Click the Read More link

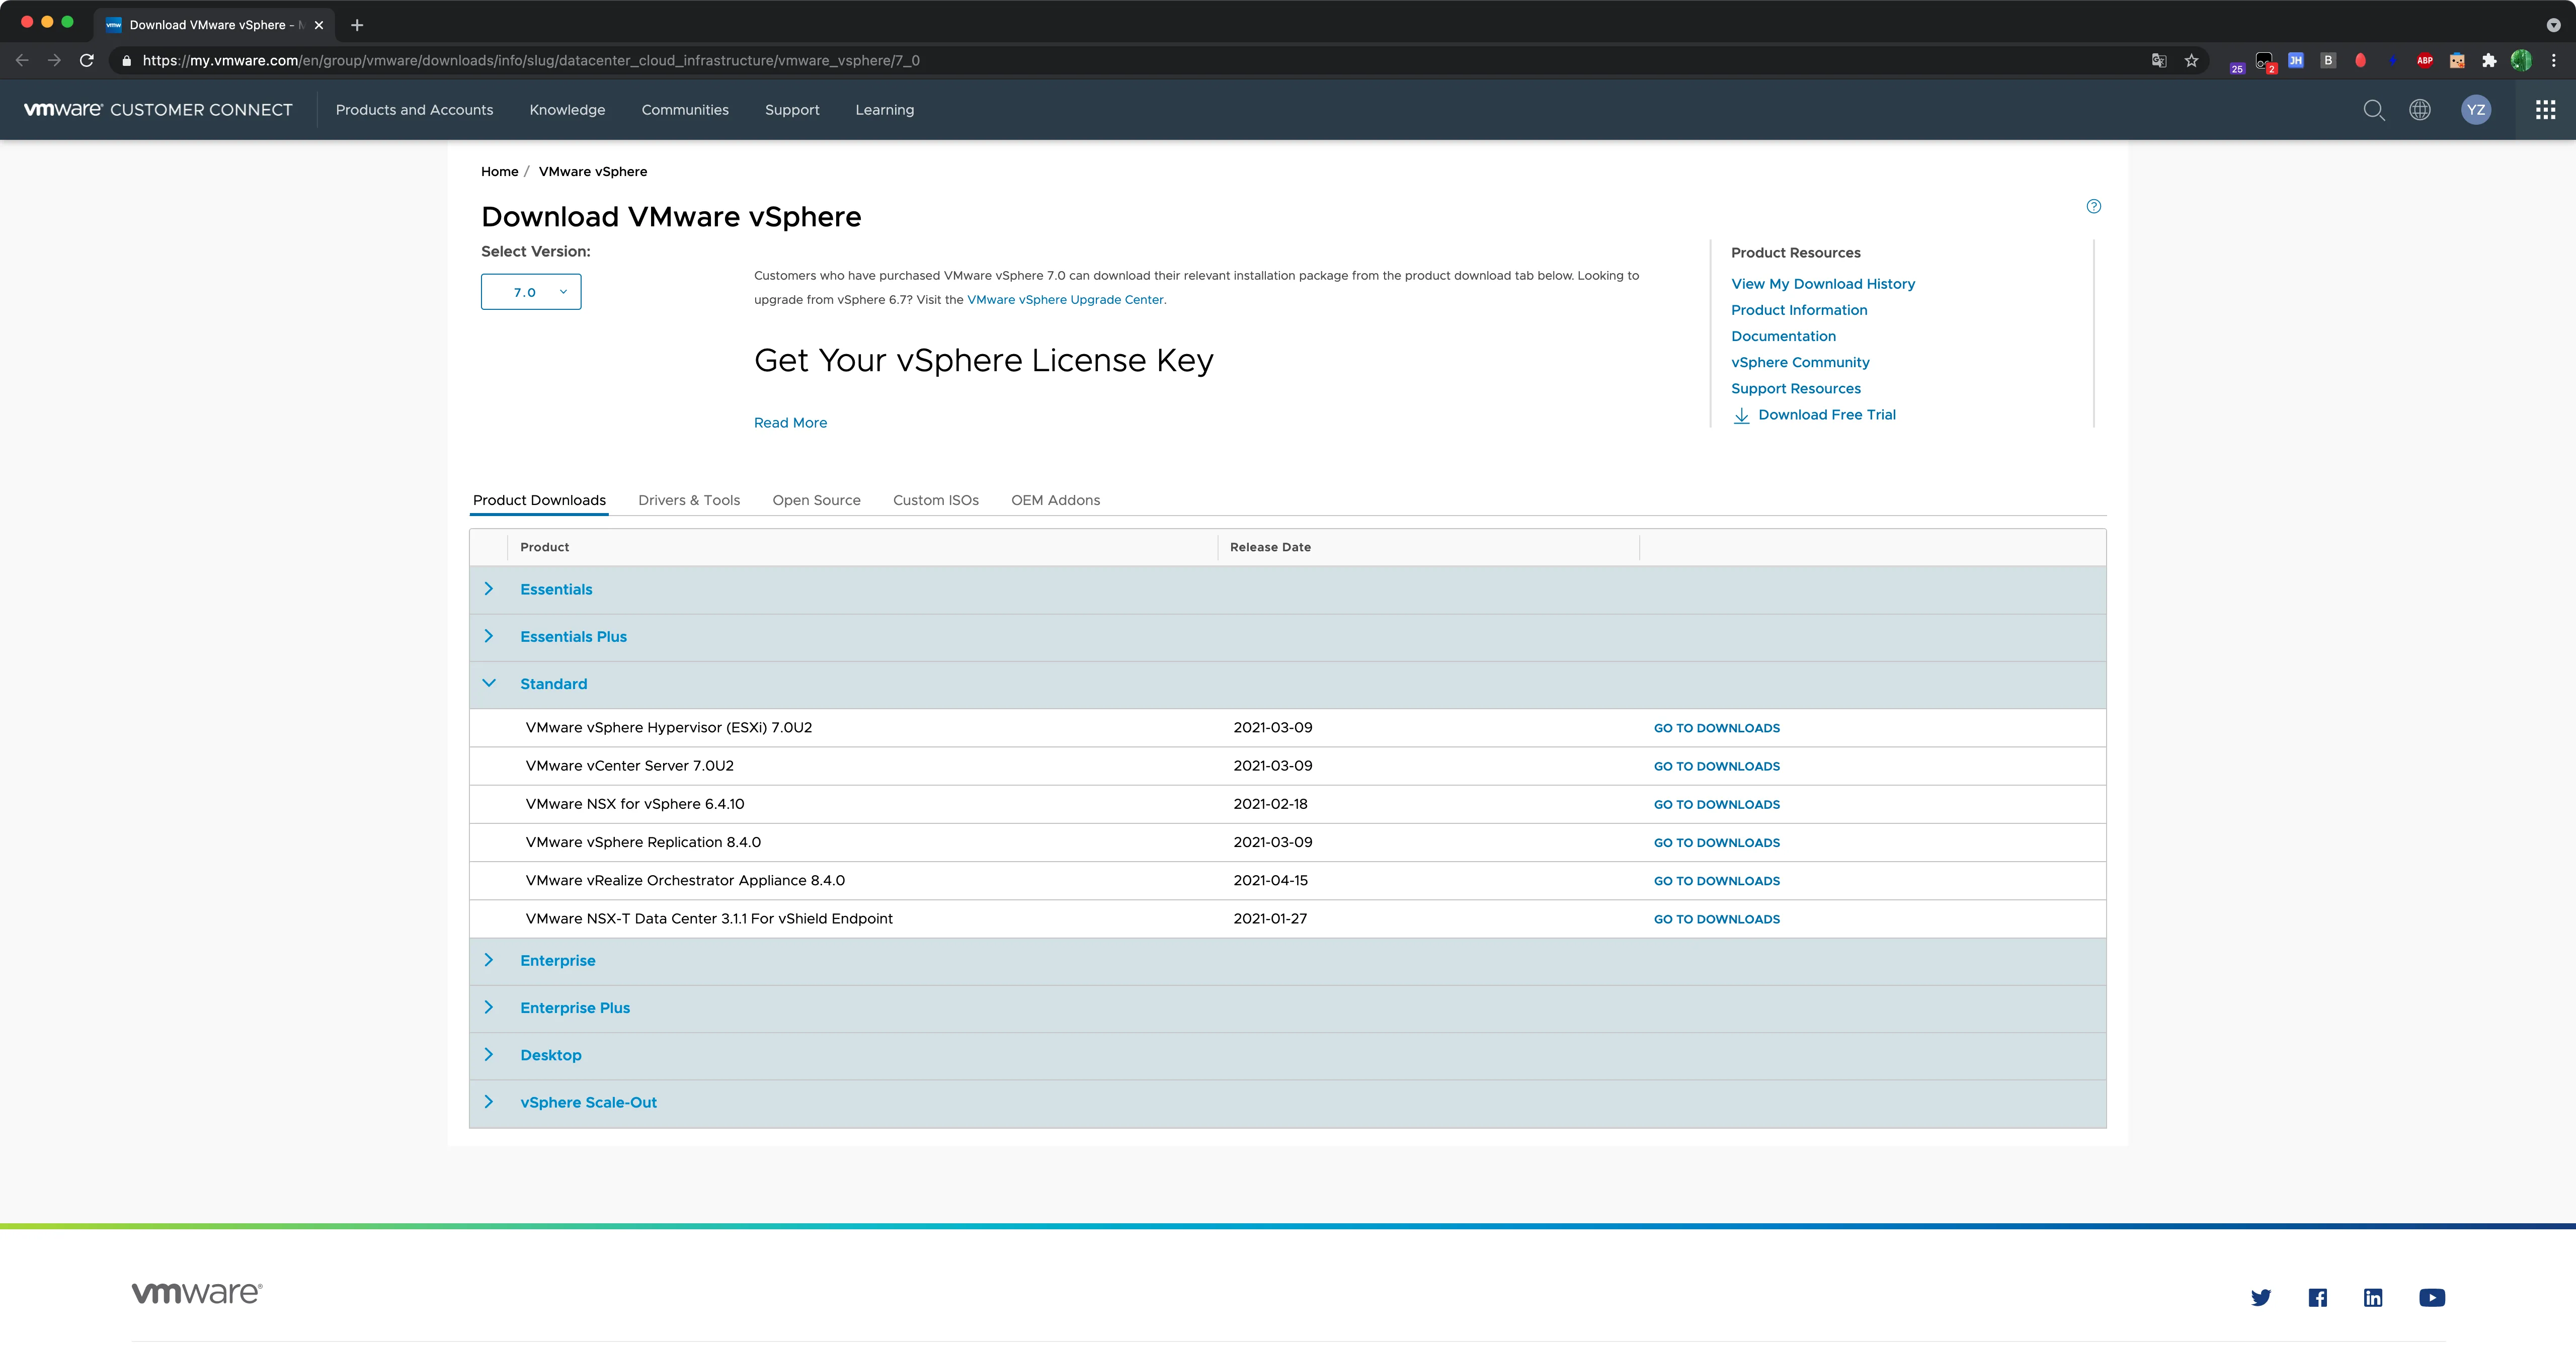(790, 423)
